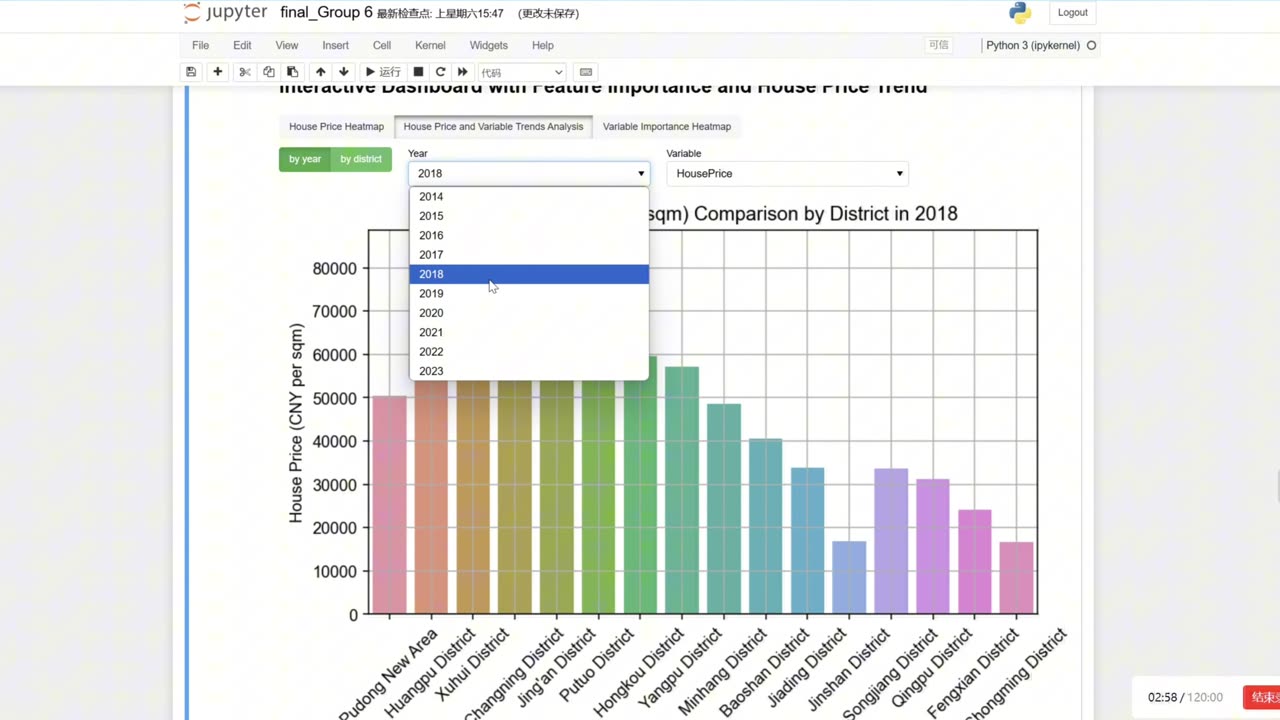Click the Pudong New Area bar
The height and width of the screenshot is (720, 1280).
(x=389, y=505)
